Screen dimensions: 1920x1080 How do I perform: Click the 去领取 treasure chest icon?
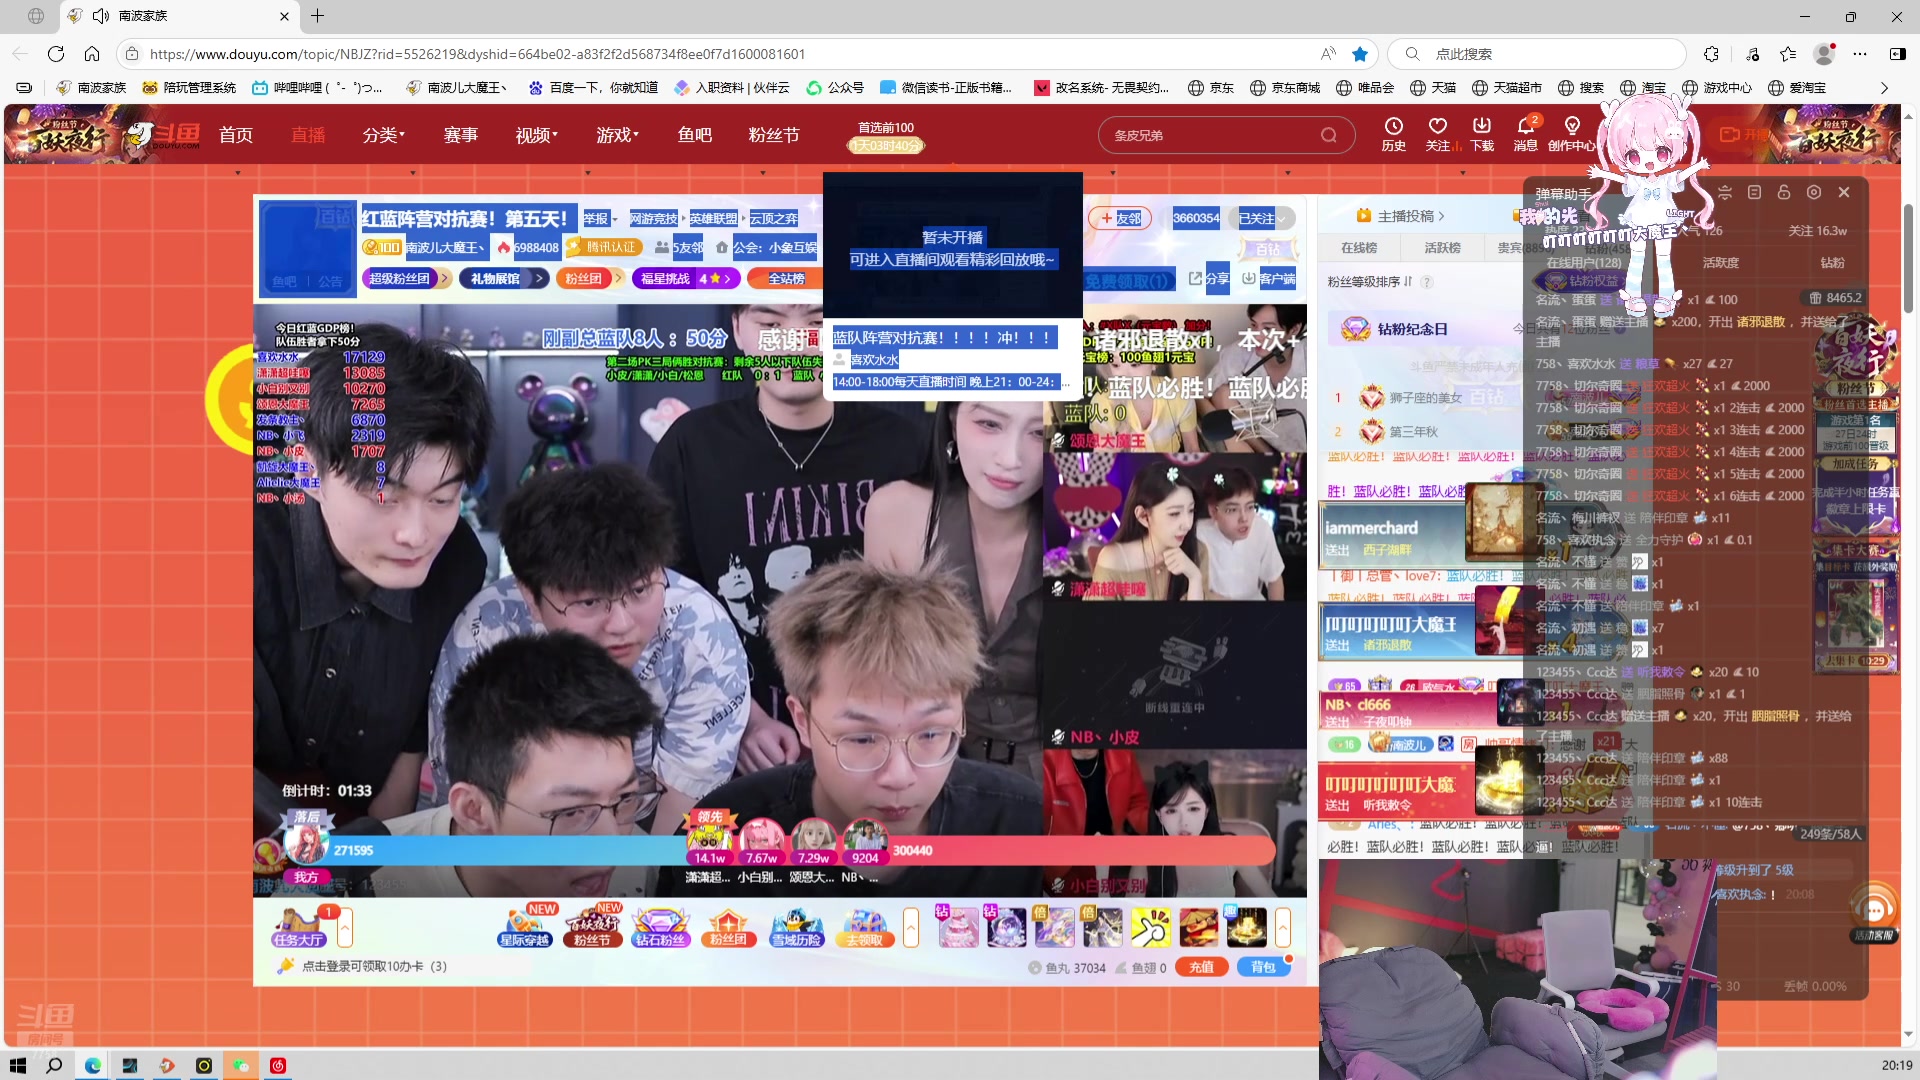[865, 927]
